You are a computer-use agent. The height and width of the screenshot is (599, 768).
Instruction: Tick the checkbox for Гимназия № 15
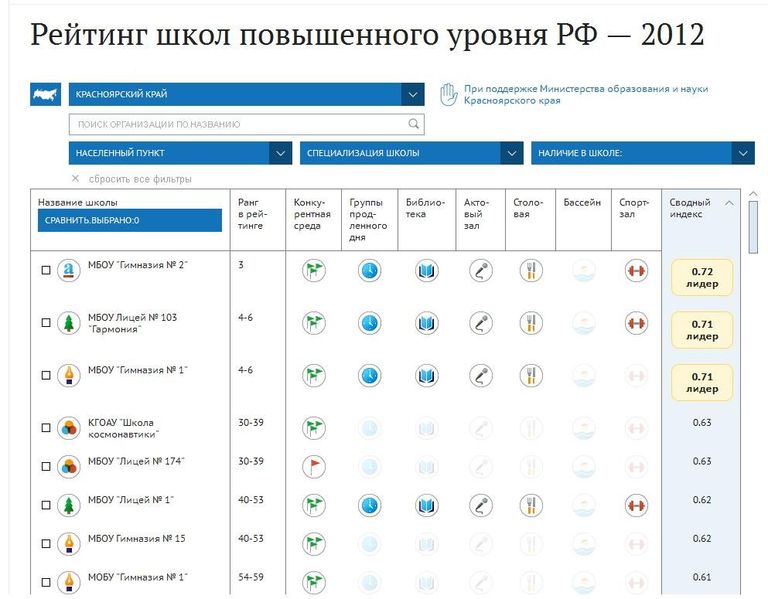[x=46, y=544]
